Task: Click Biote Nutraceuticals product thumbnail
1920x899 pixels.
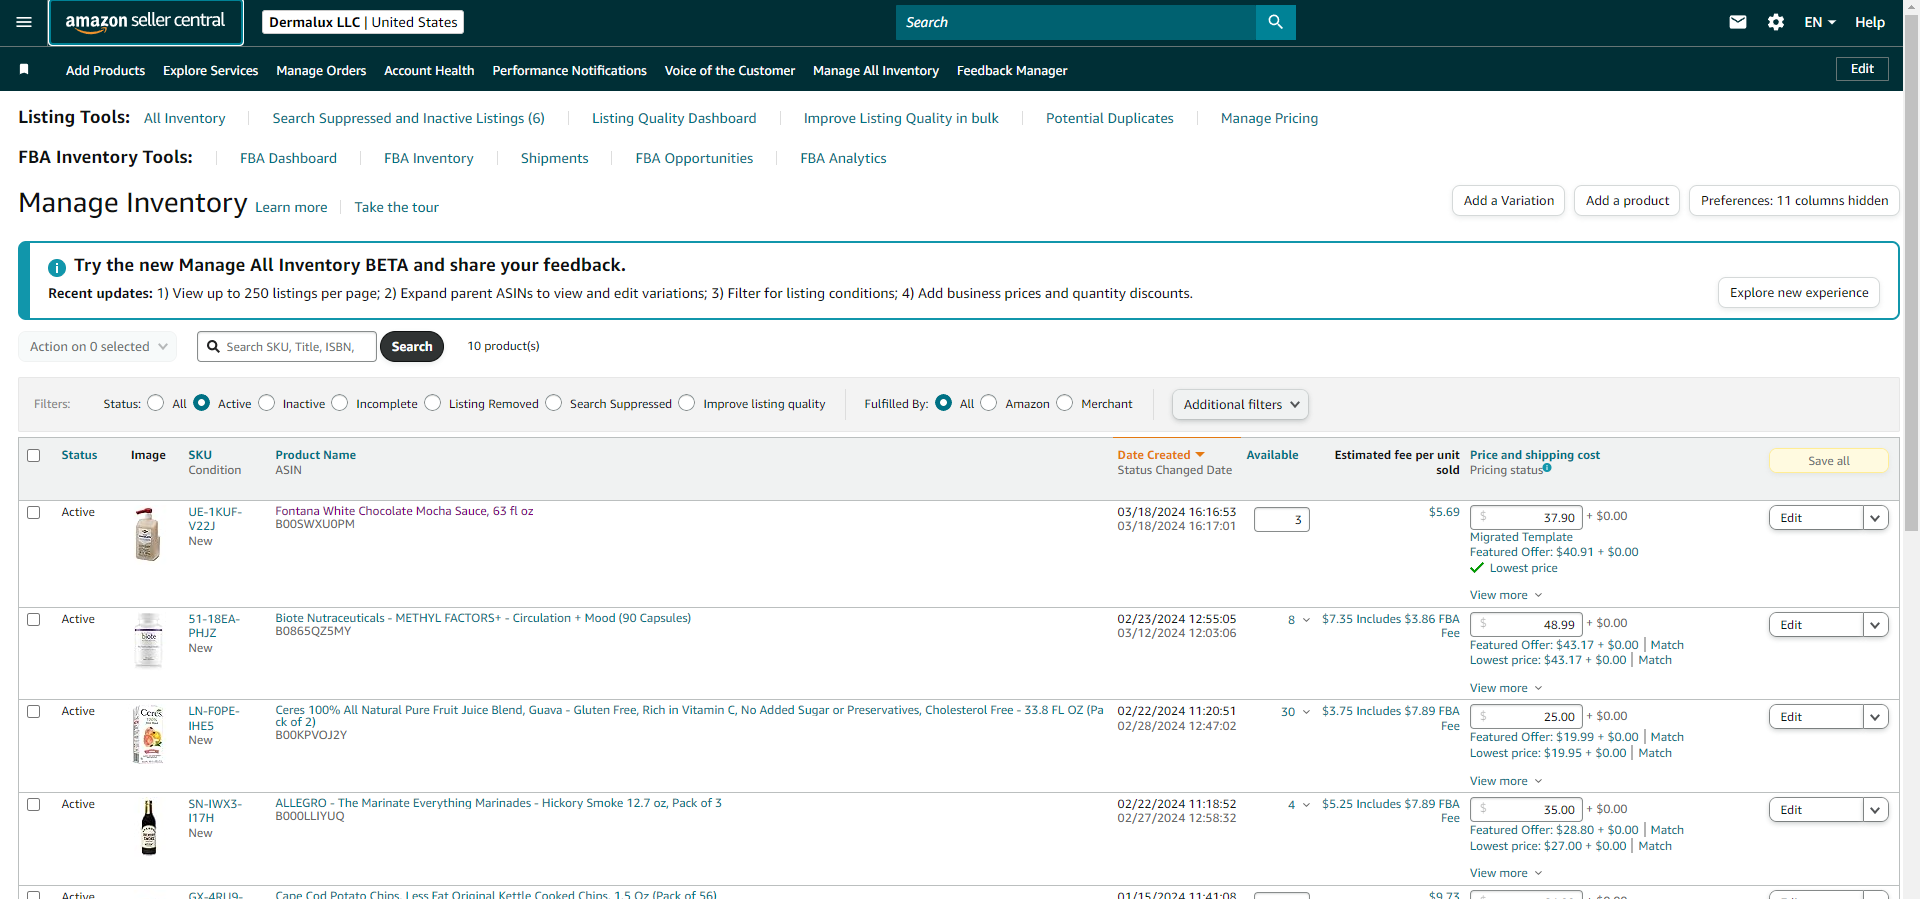Action: pos(148,640)
